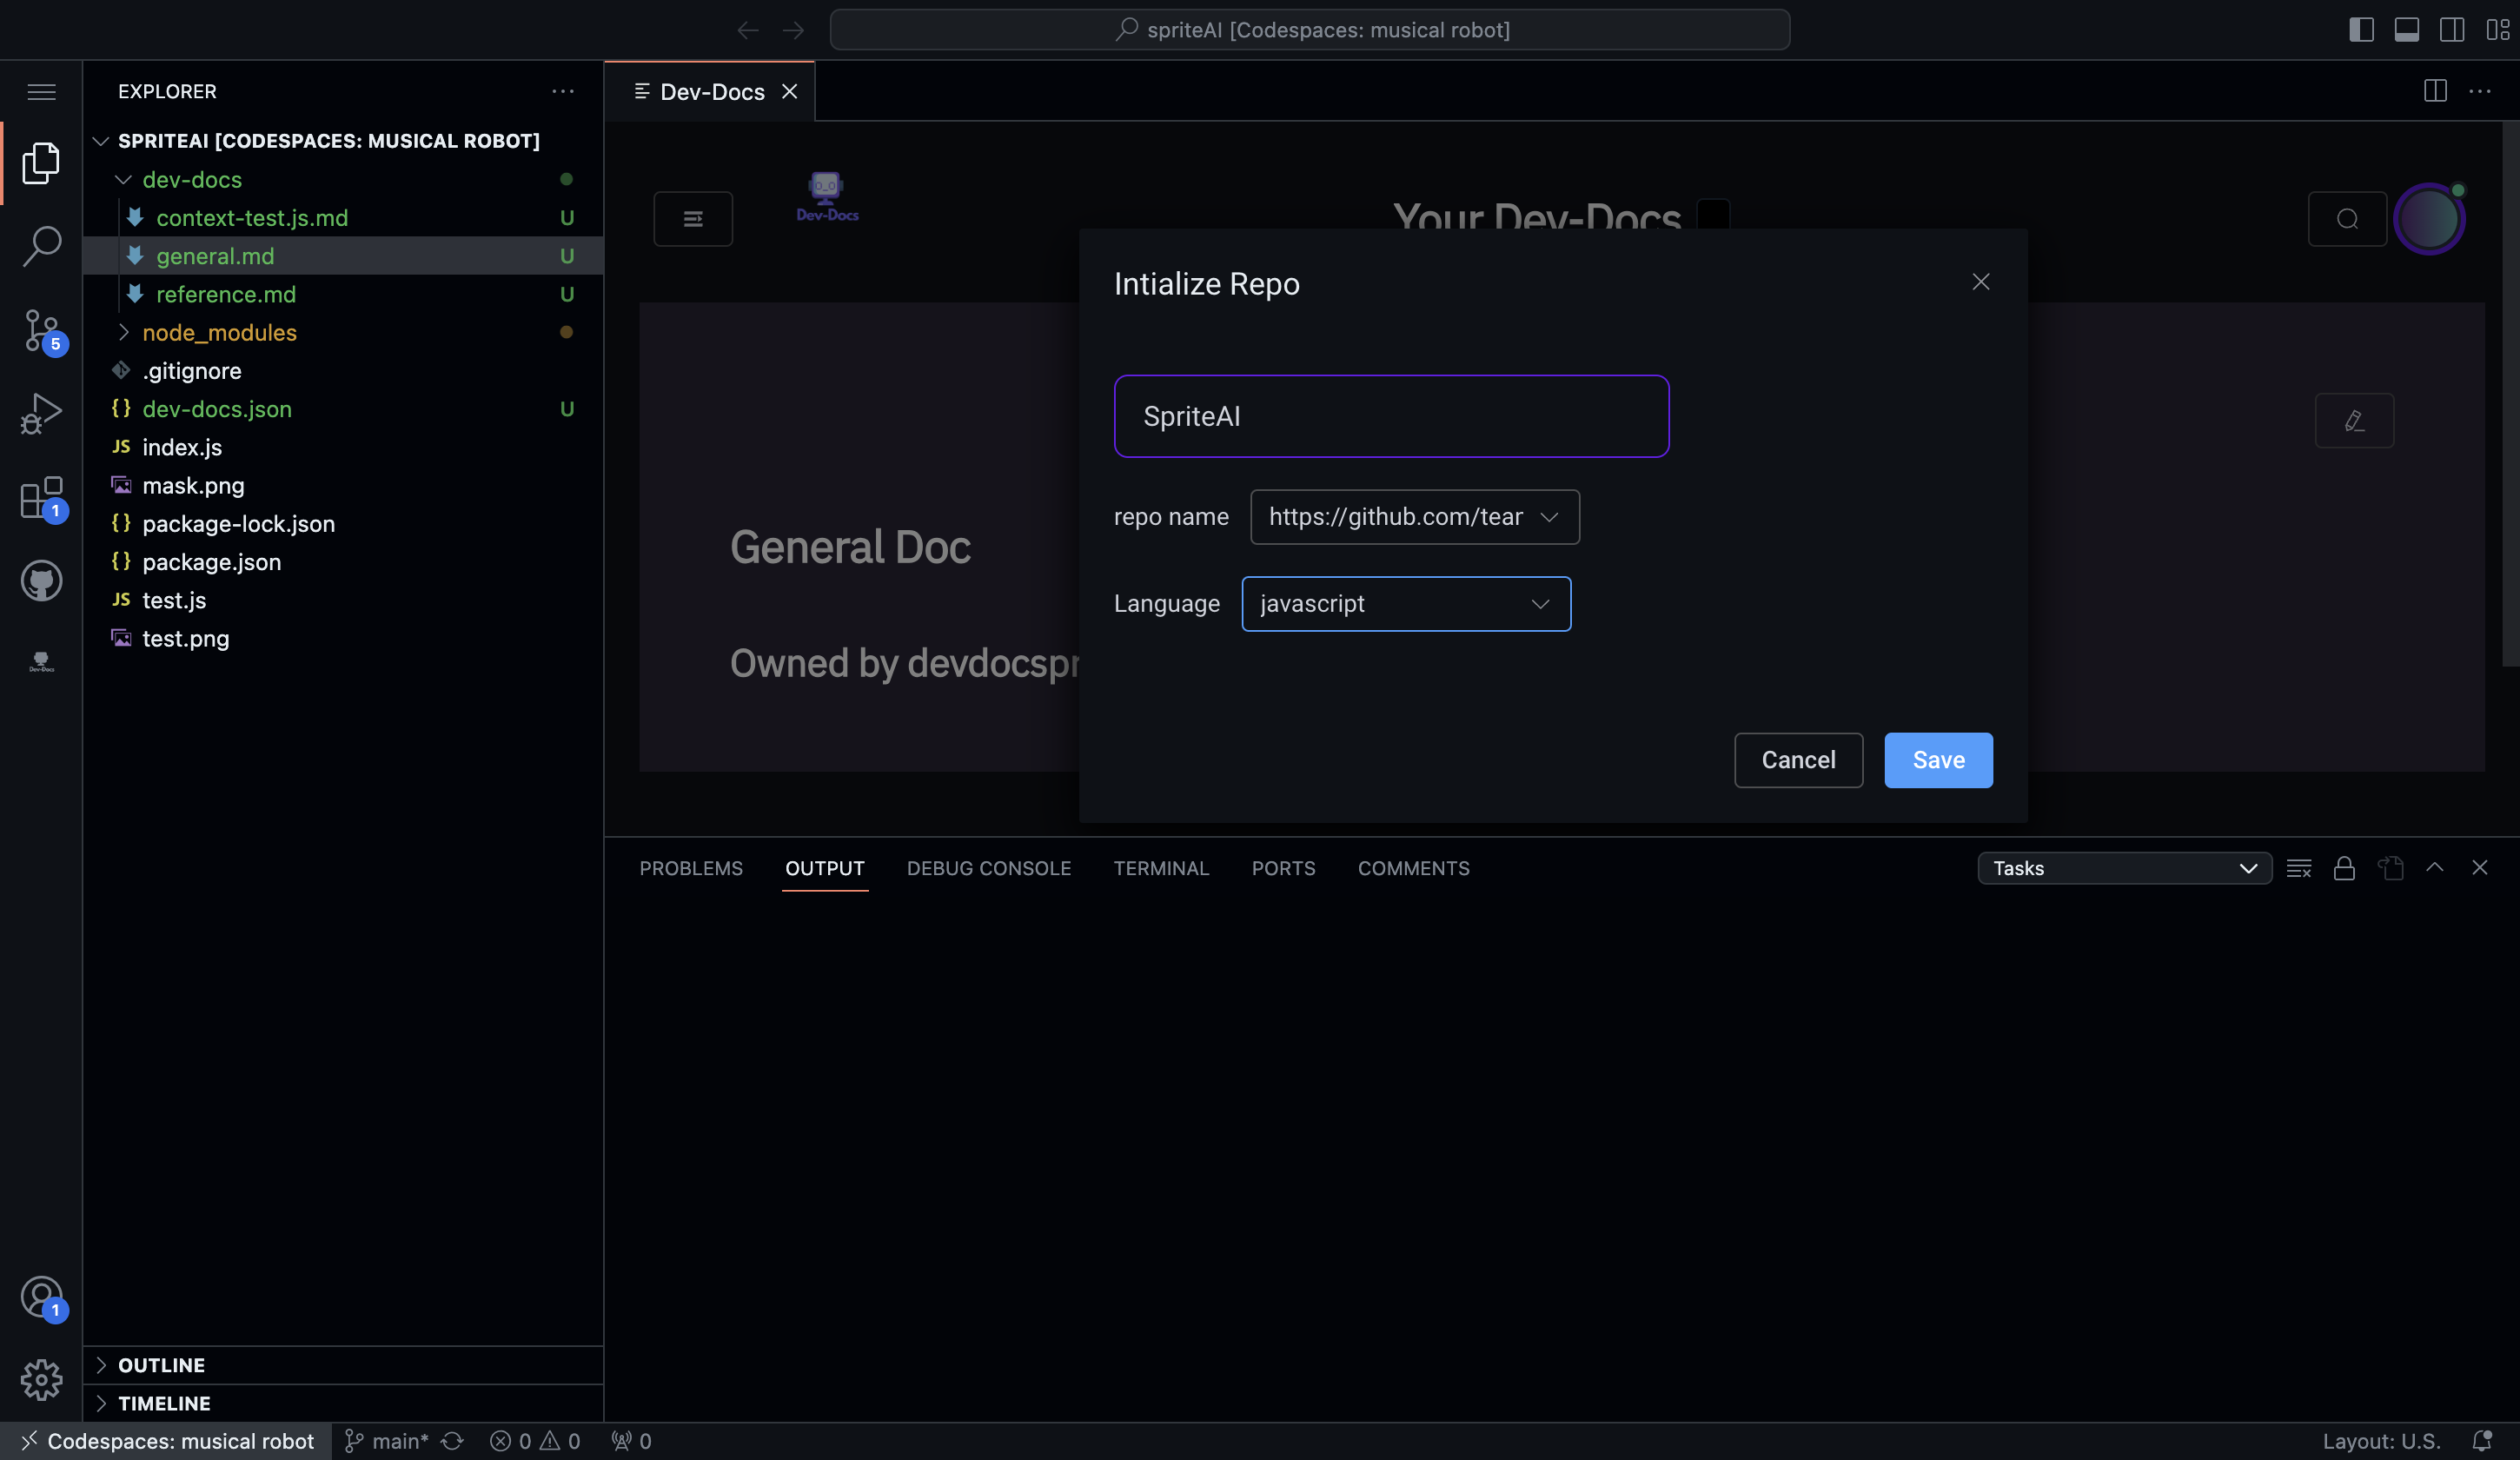This screenshot has width=2520, height=1460.
Task: Open the Language dropdown set to javascript
Action: point(1406,603)
